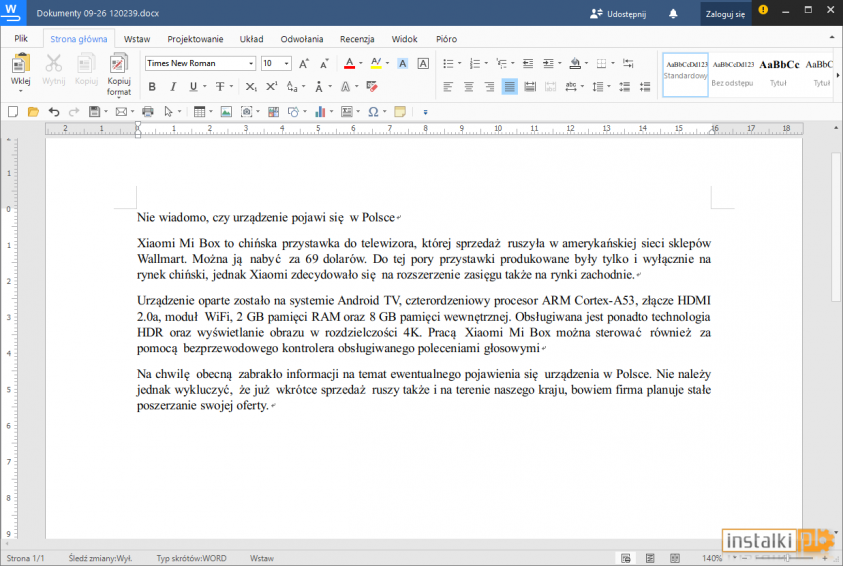Image resolution: width=843 pixels, height=566 pixels.
Task: Toggle underline formatting
Action: 193,87
